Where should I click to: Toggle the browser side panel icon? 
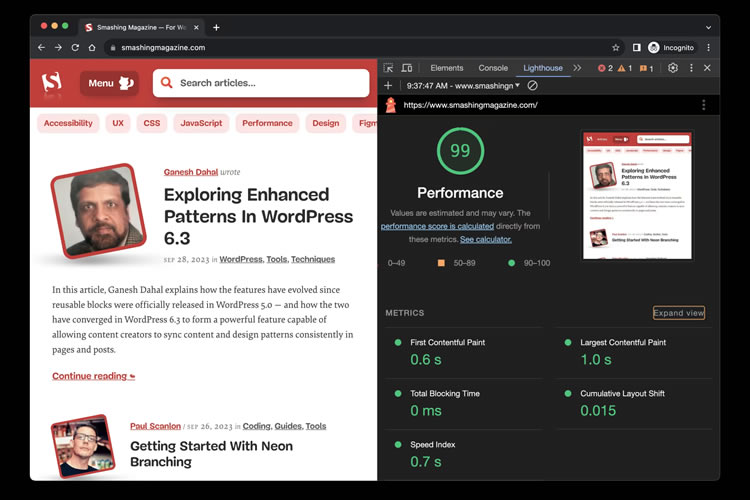pos(636,47)
